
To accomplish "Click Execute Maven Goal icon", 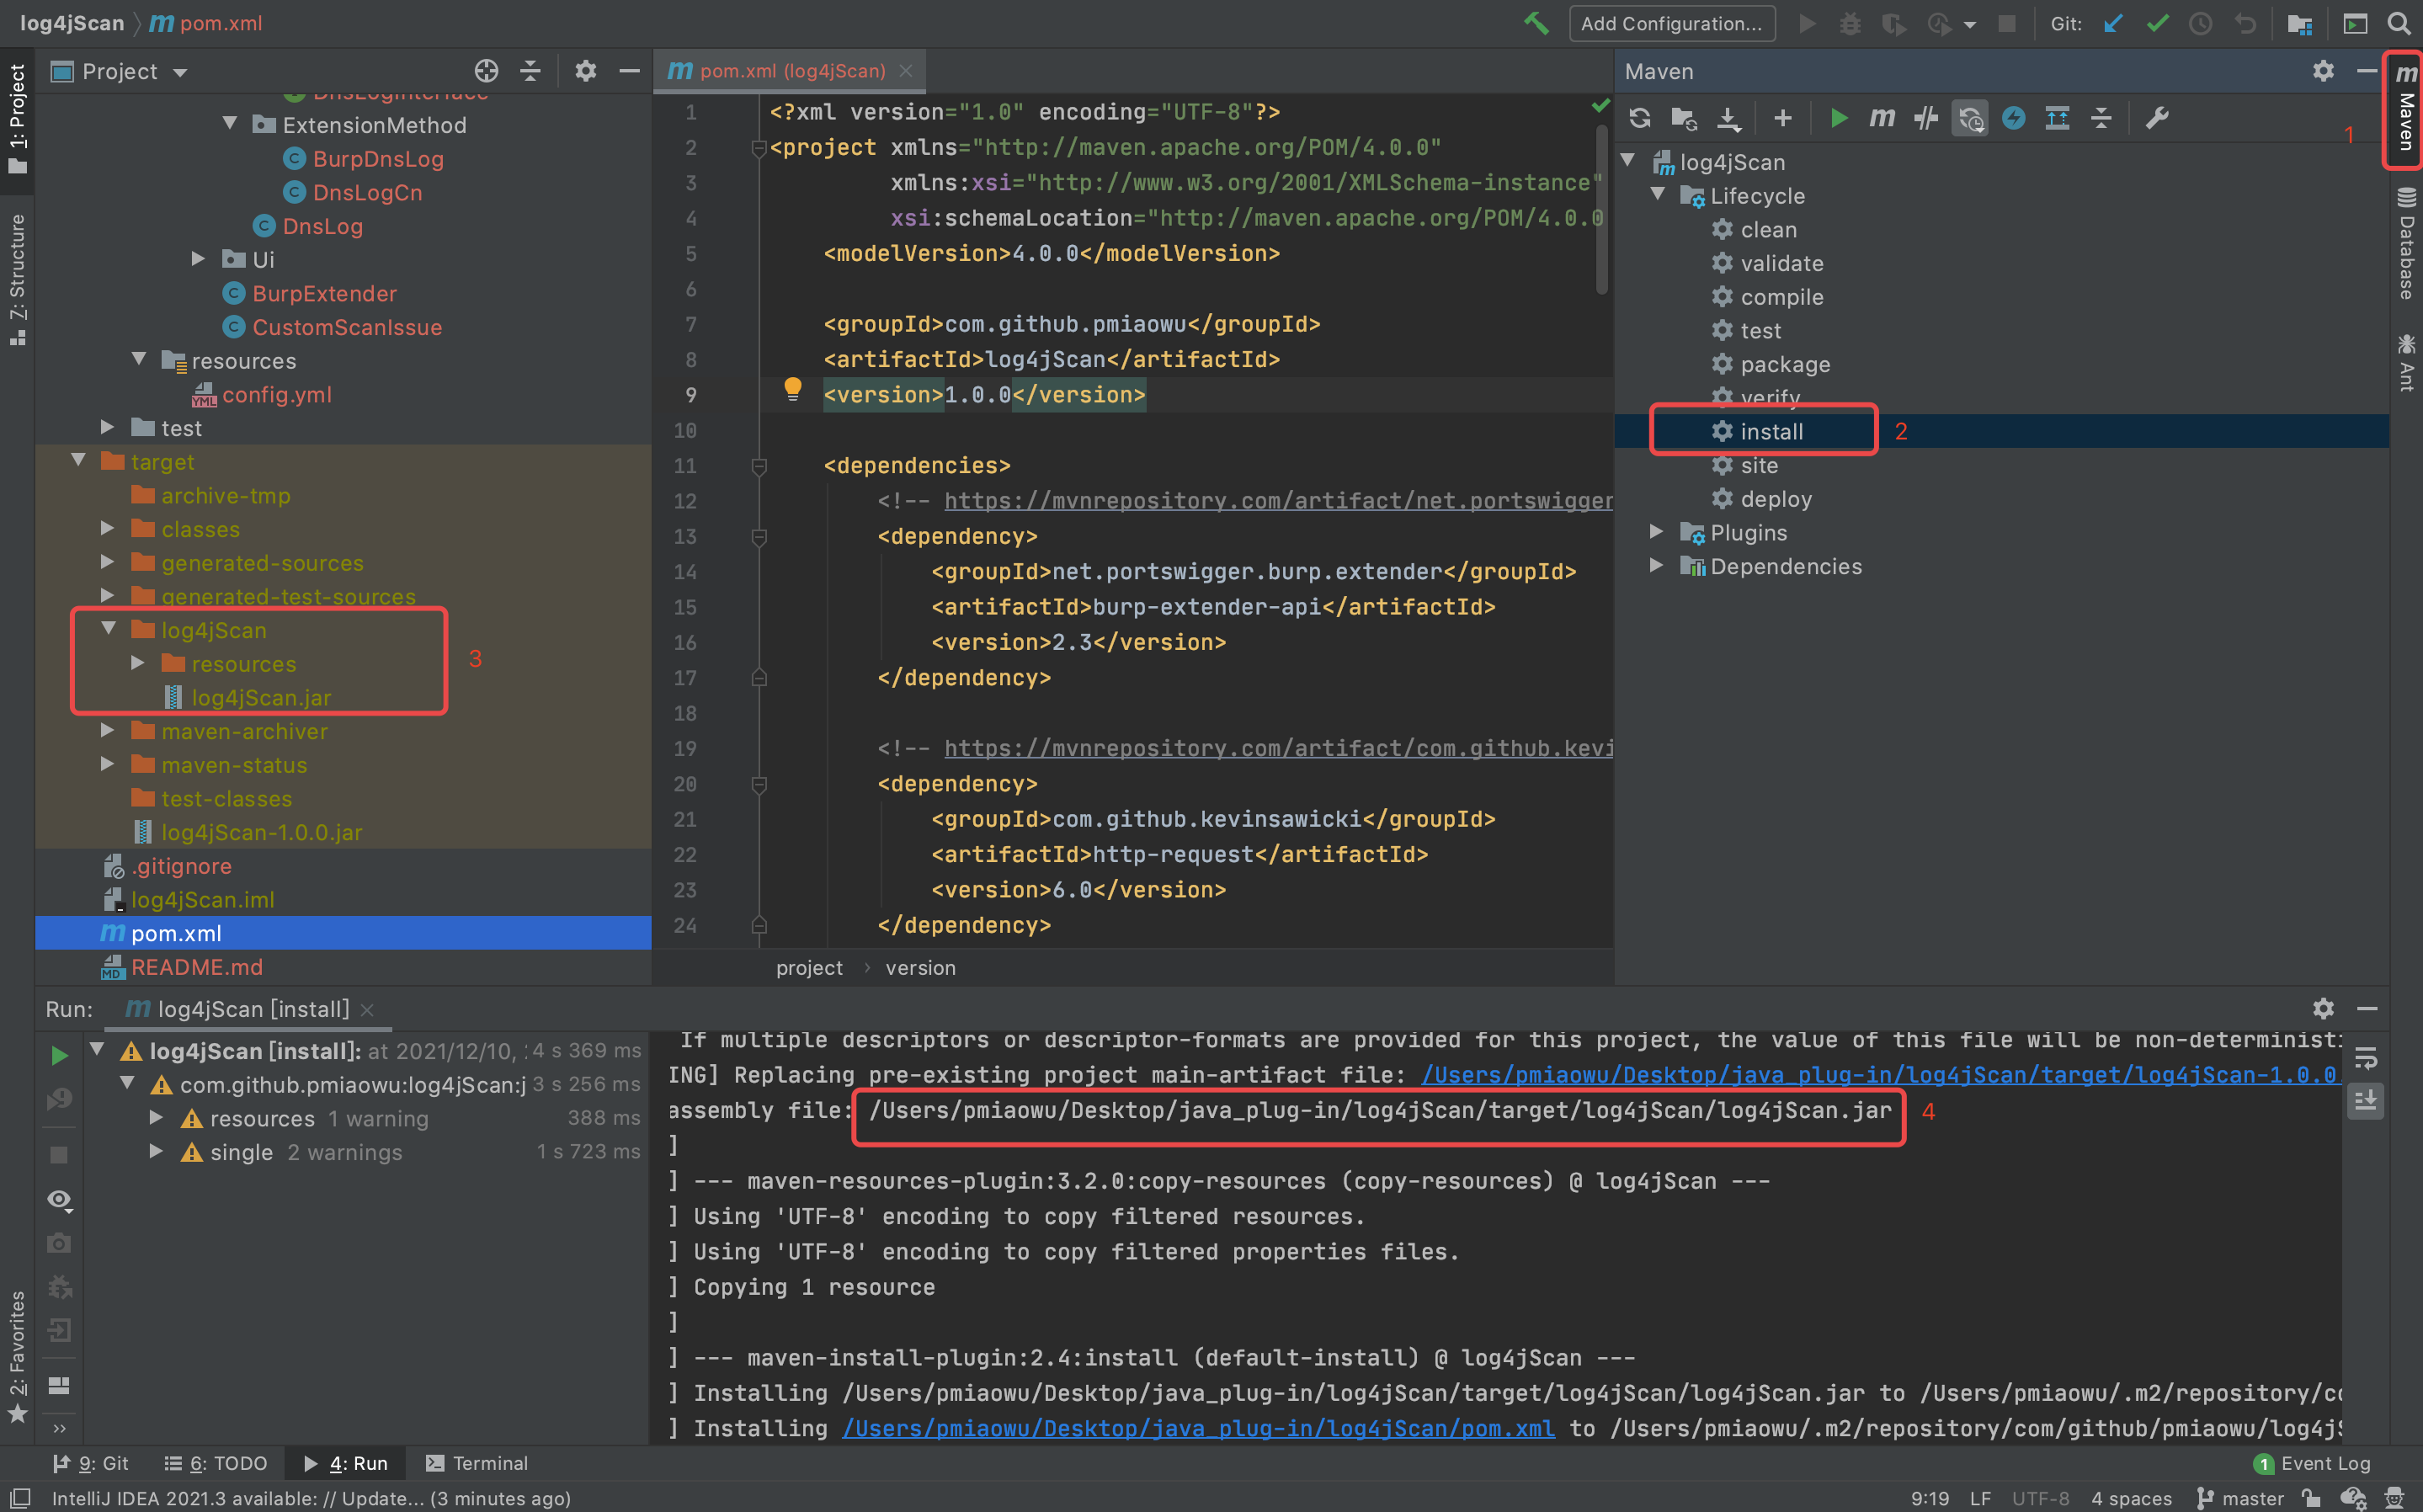I will (1882, 118).
